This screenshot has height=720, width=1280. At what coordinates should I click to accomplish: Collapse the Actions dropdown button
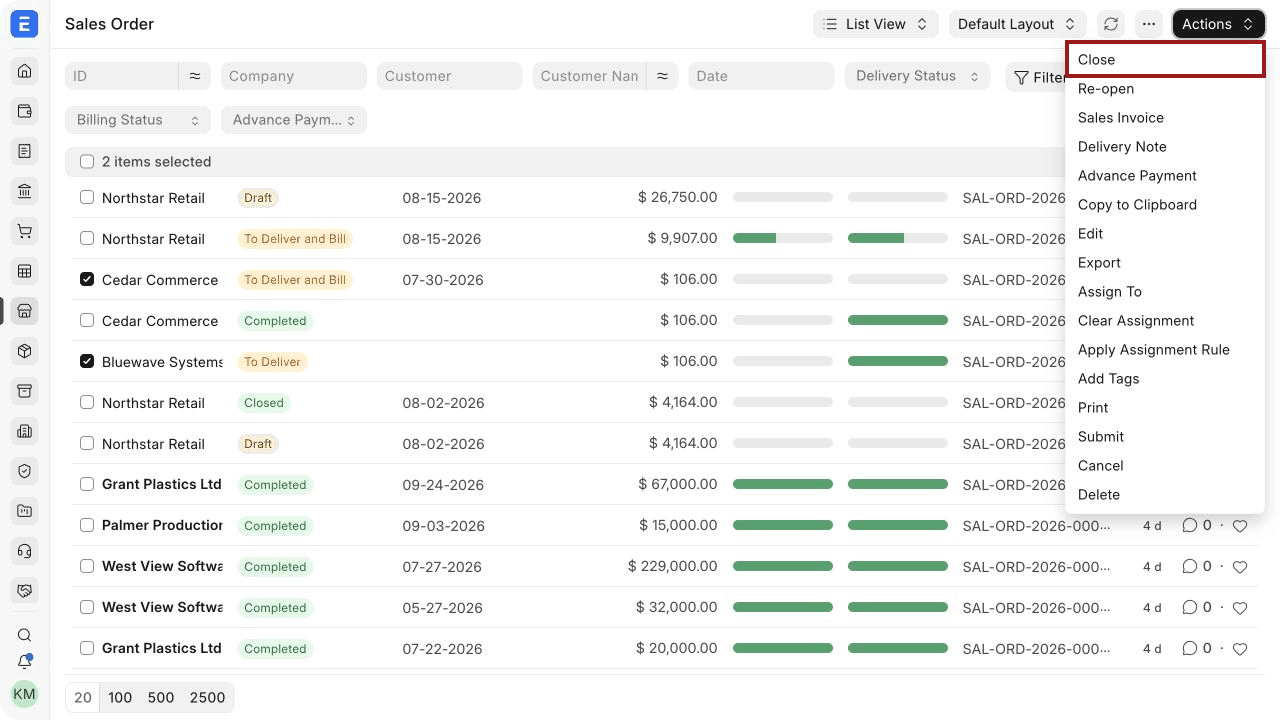click(1218, 24)
